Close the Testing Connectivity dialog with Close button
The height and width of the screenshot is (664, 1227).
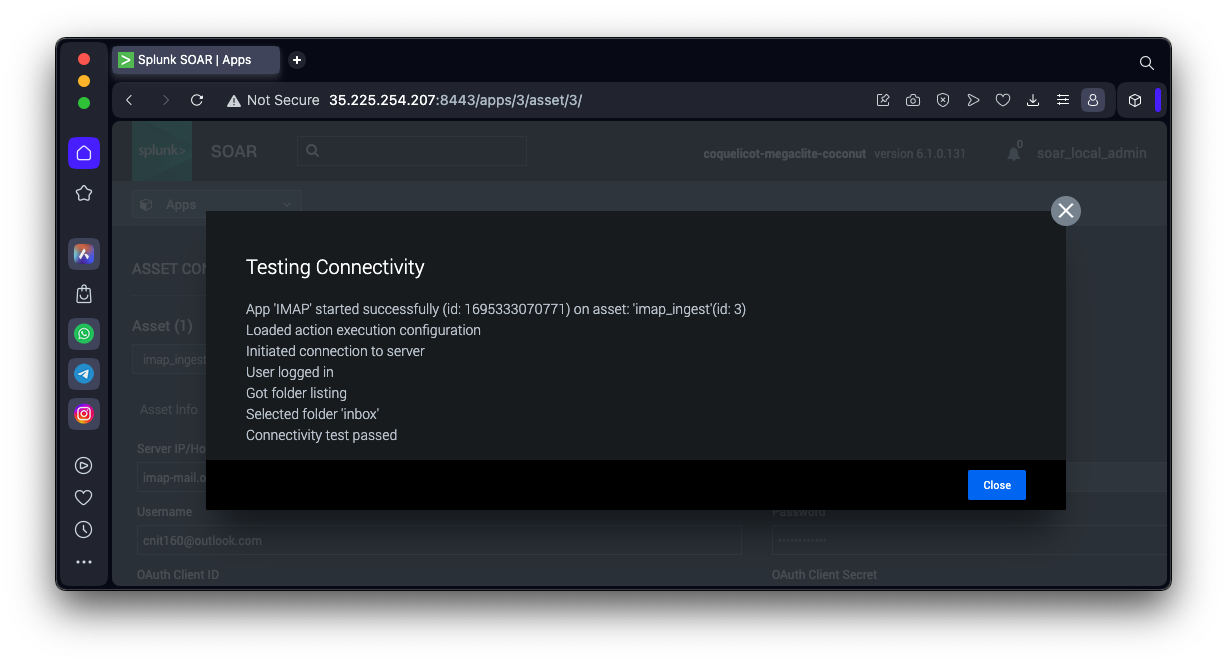coord(996,485)
